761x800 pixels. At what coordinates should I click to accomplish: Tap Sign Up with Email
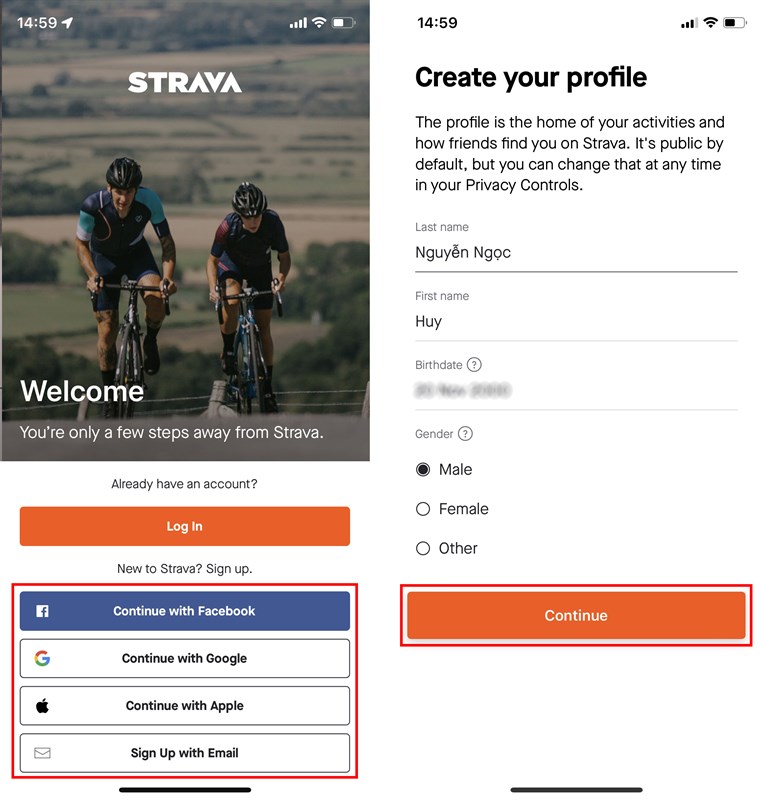pos(185,753)
